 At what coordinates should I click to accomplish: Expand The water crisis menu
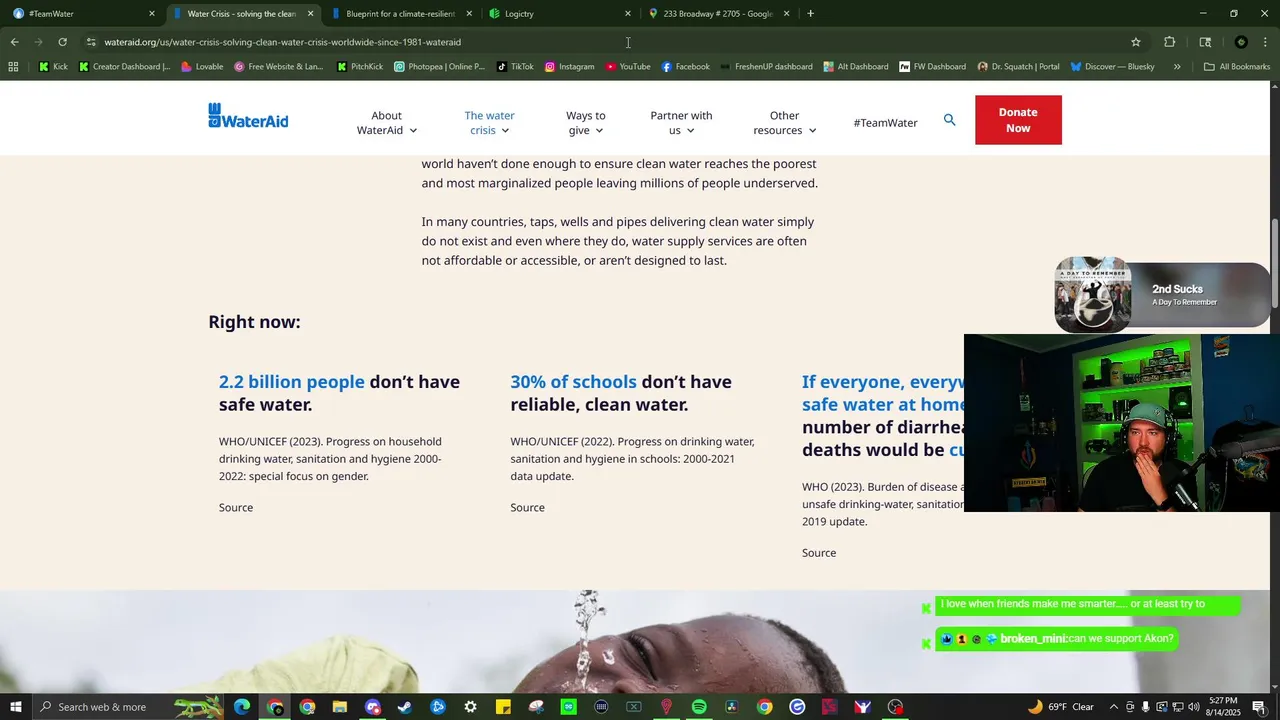tap(489, 123)
